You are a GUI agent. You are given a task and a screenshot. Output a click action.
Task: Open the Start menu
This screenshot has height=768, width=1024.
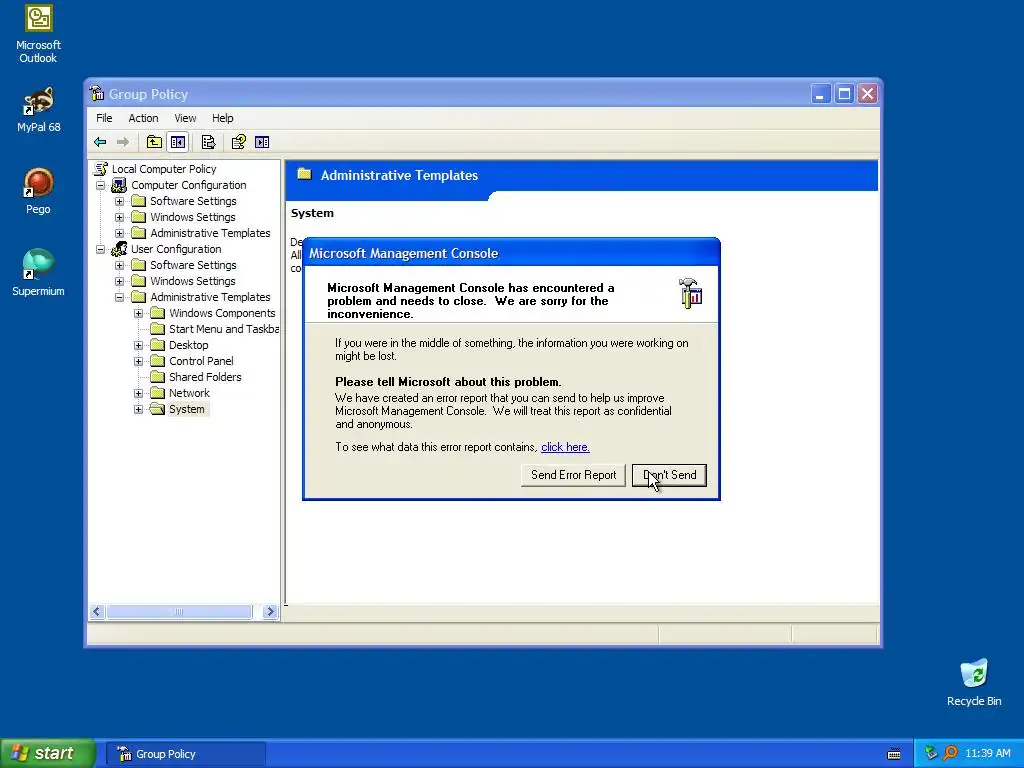coord(48,753)
